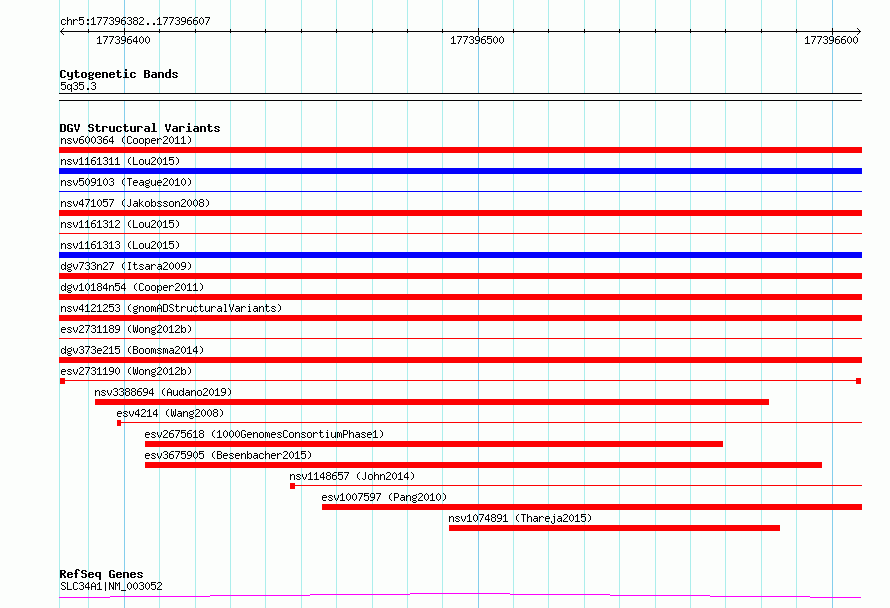The height and width of the screenshot is (608, 890).
Task: Click the left end marker of the esv2731190 line
Action: coord(62,381)
